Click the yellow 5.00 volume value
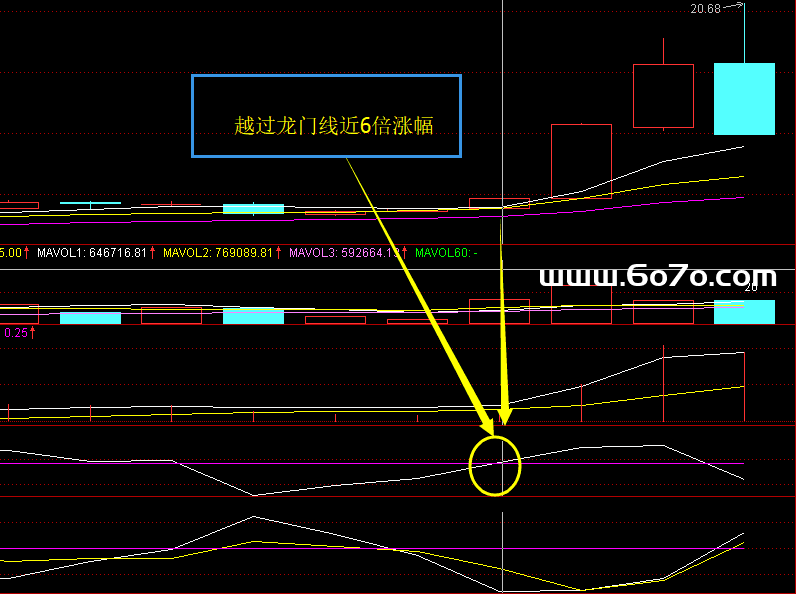 tap(10, 253)
